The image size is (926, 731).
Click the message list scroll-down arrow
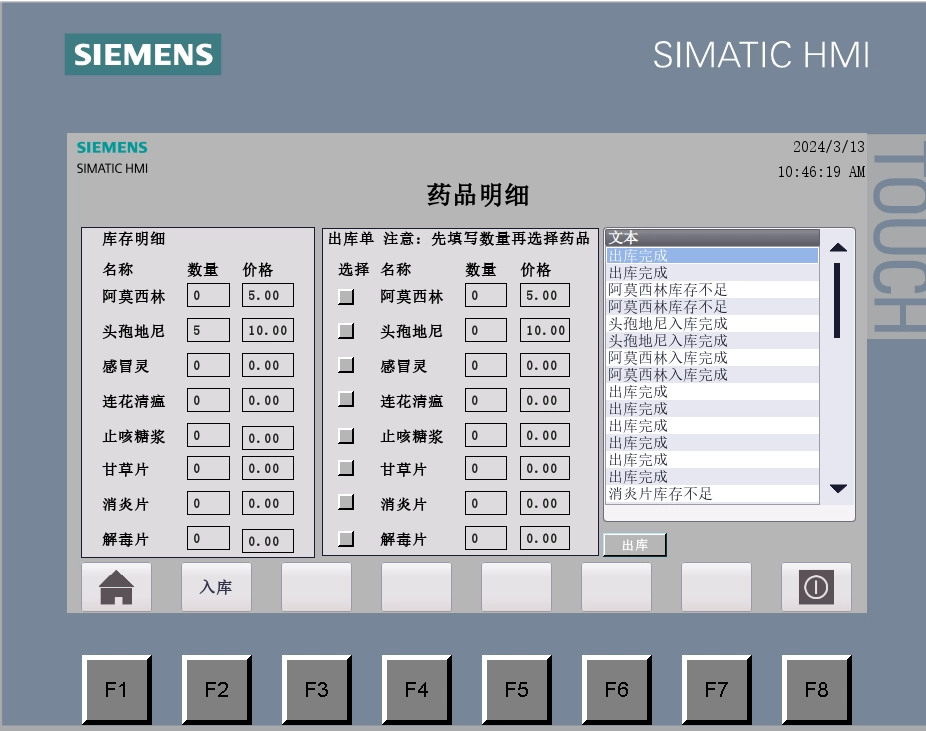[x=838, y=488]
